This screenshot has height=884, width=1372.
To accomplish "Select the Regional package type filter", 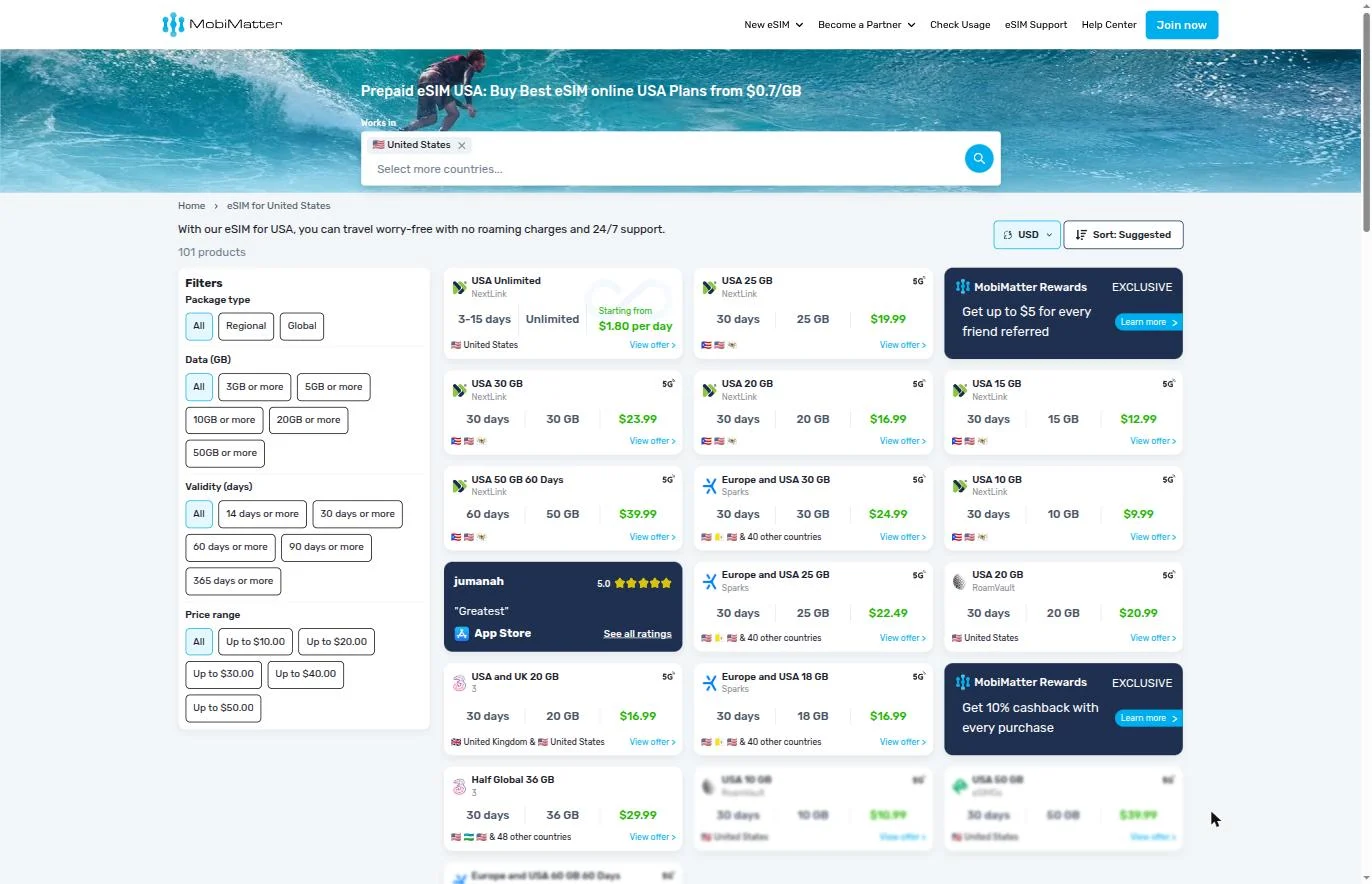I will 246,326.
